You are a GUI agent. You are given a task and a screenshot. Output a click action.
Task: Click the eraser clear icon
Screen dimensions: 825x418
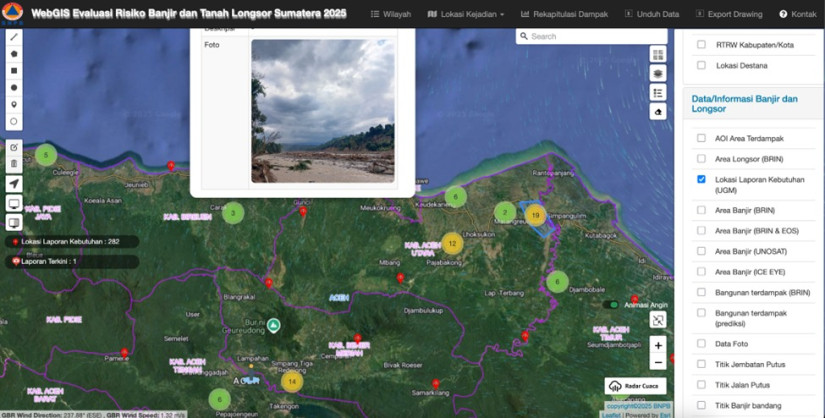(658, 112)
